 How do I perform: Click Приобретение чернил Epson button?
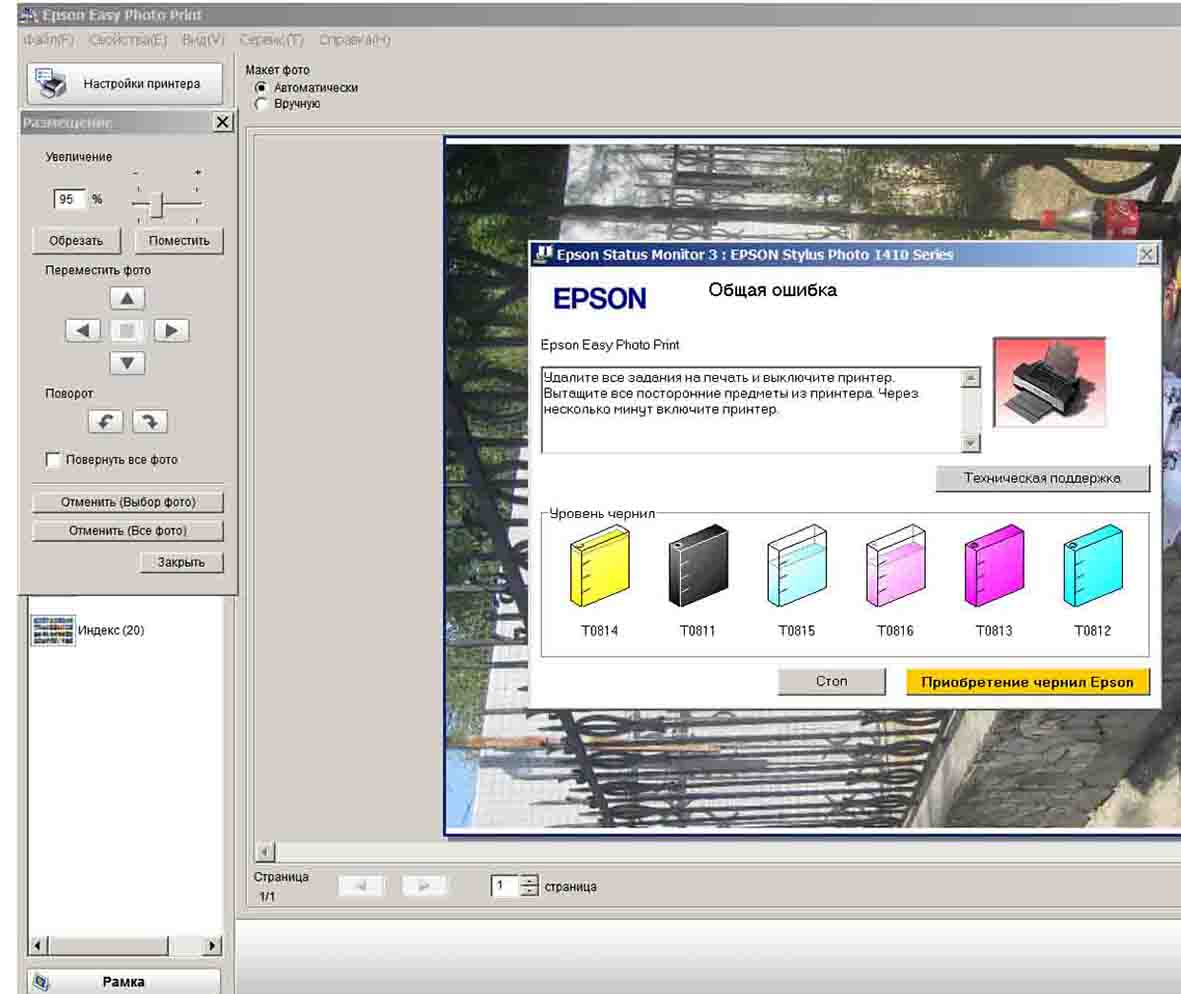[x=1027, y=682]
